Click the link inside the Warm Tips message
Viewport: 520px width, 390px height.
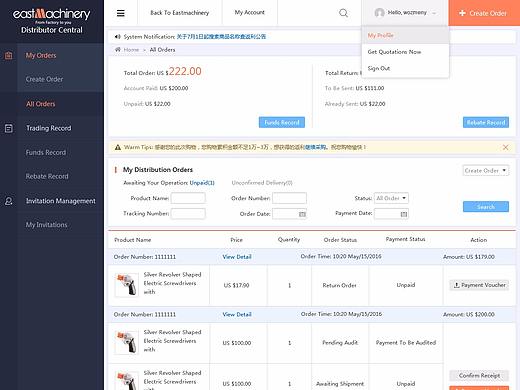(316, 147)
